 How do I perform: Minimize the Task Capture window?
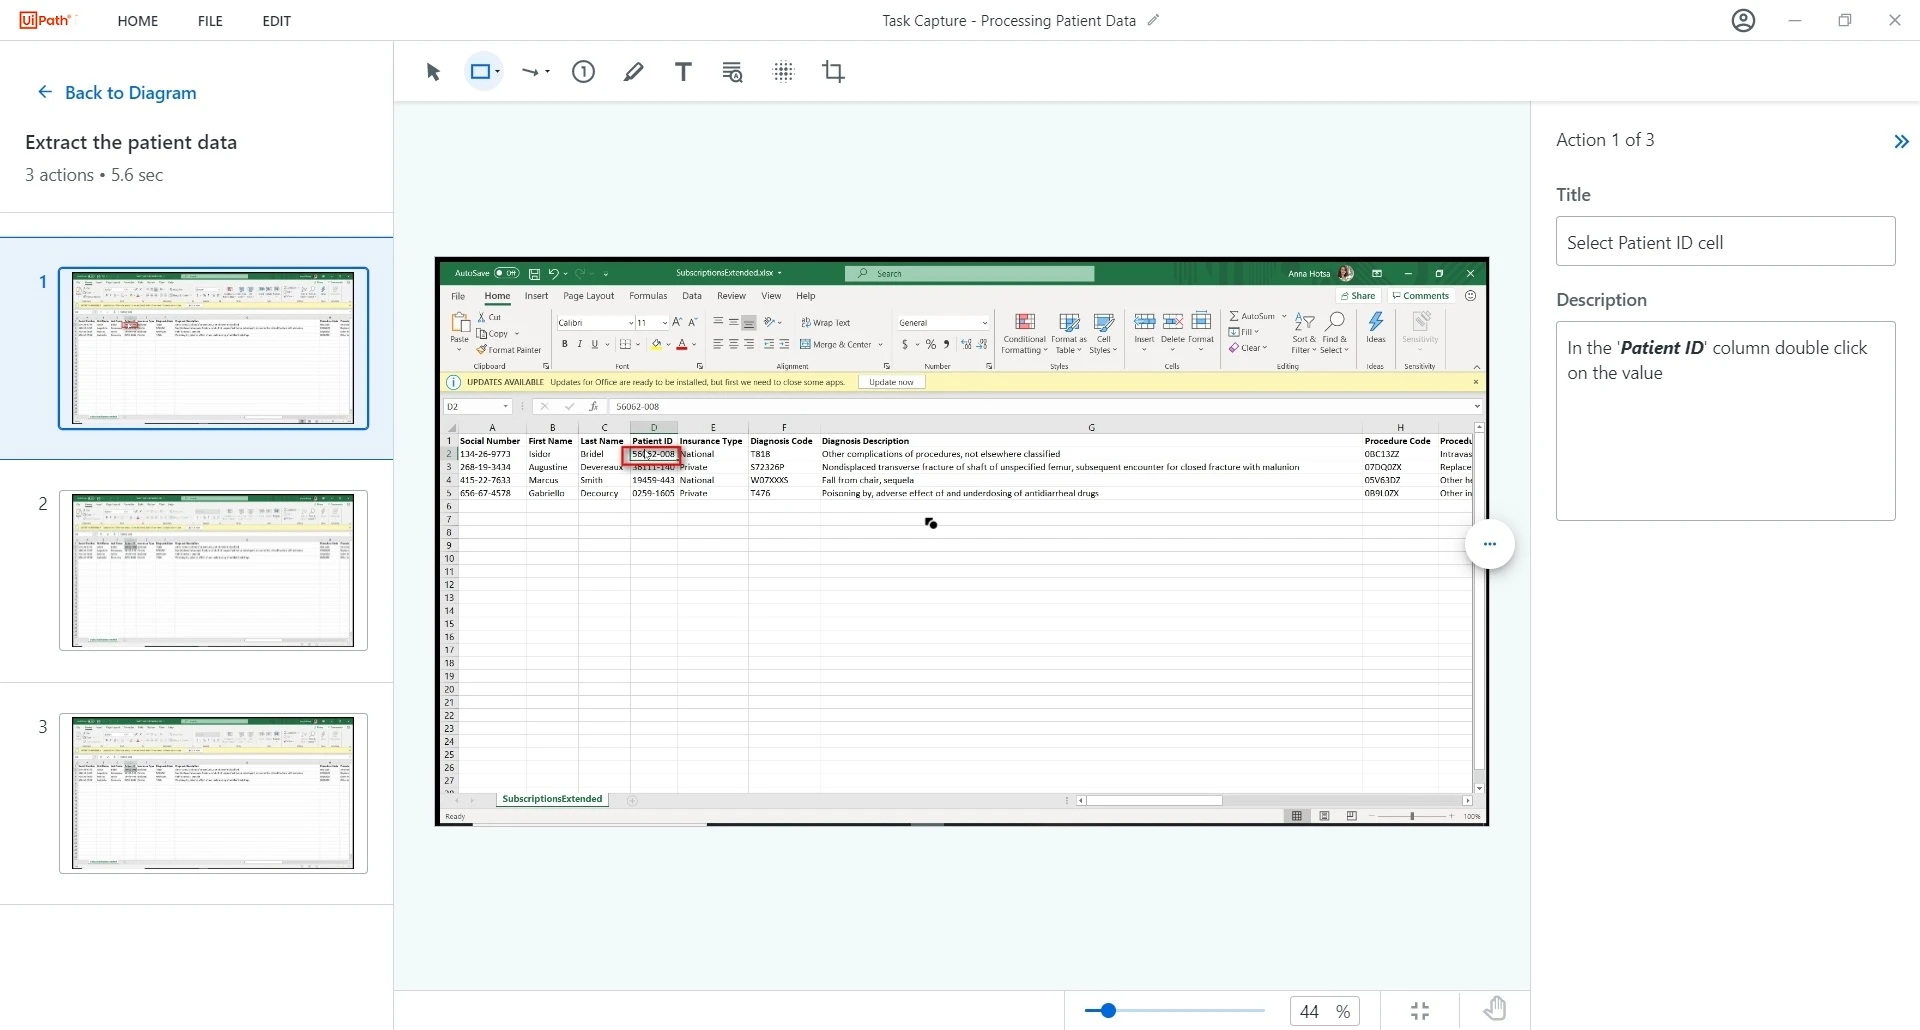(1796, 20)
